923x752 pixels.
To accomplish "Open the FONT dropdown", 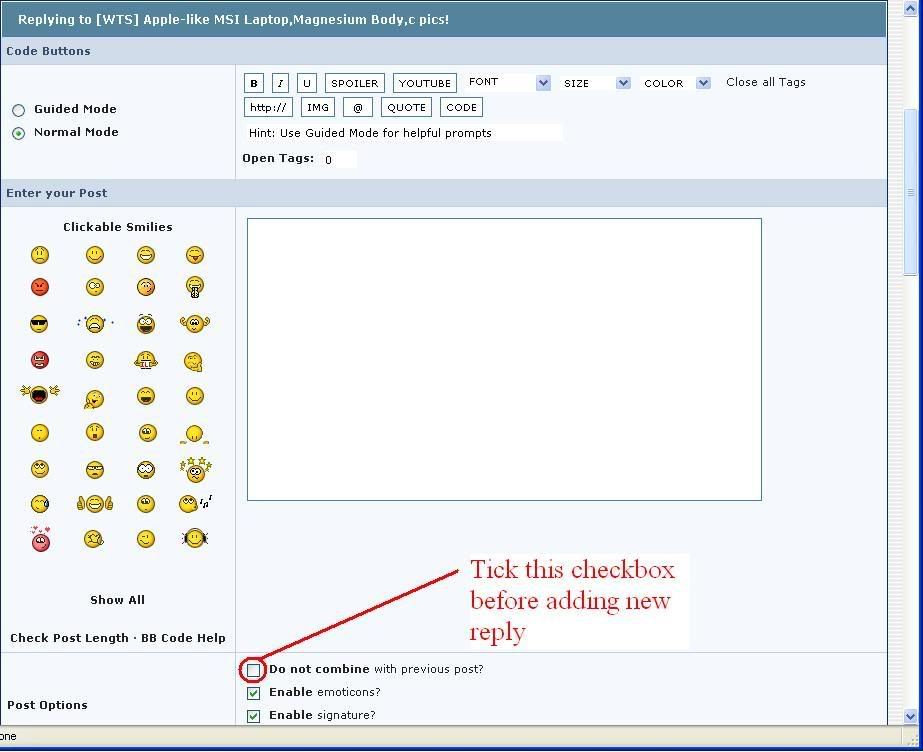I will (x=543, y=83).
